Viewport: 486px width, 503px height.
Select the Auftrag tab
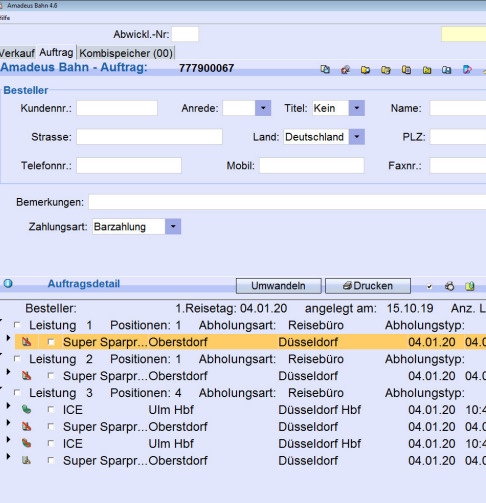click(x=56, y=52)
